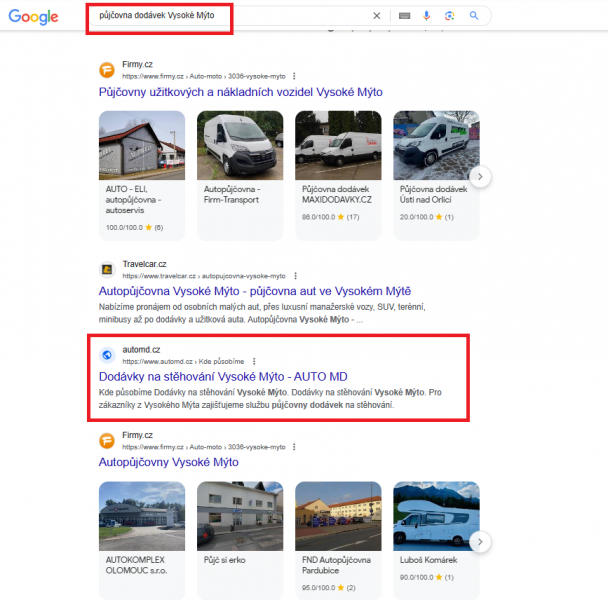Image resolution: width=608 pixels, height=600 pixels.
Task: Advance second carousel with next arrow
Action: [480, 542]
